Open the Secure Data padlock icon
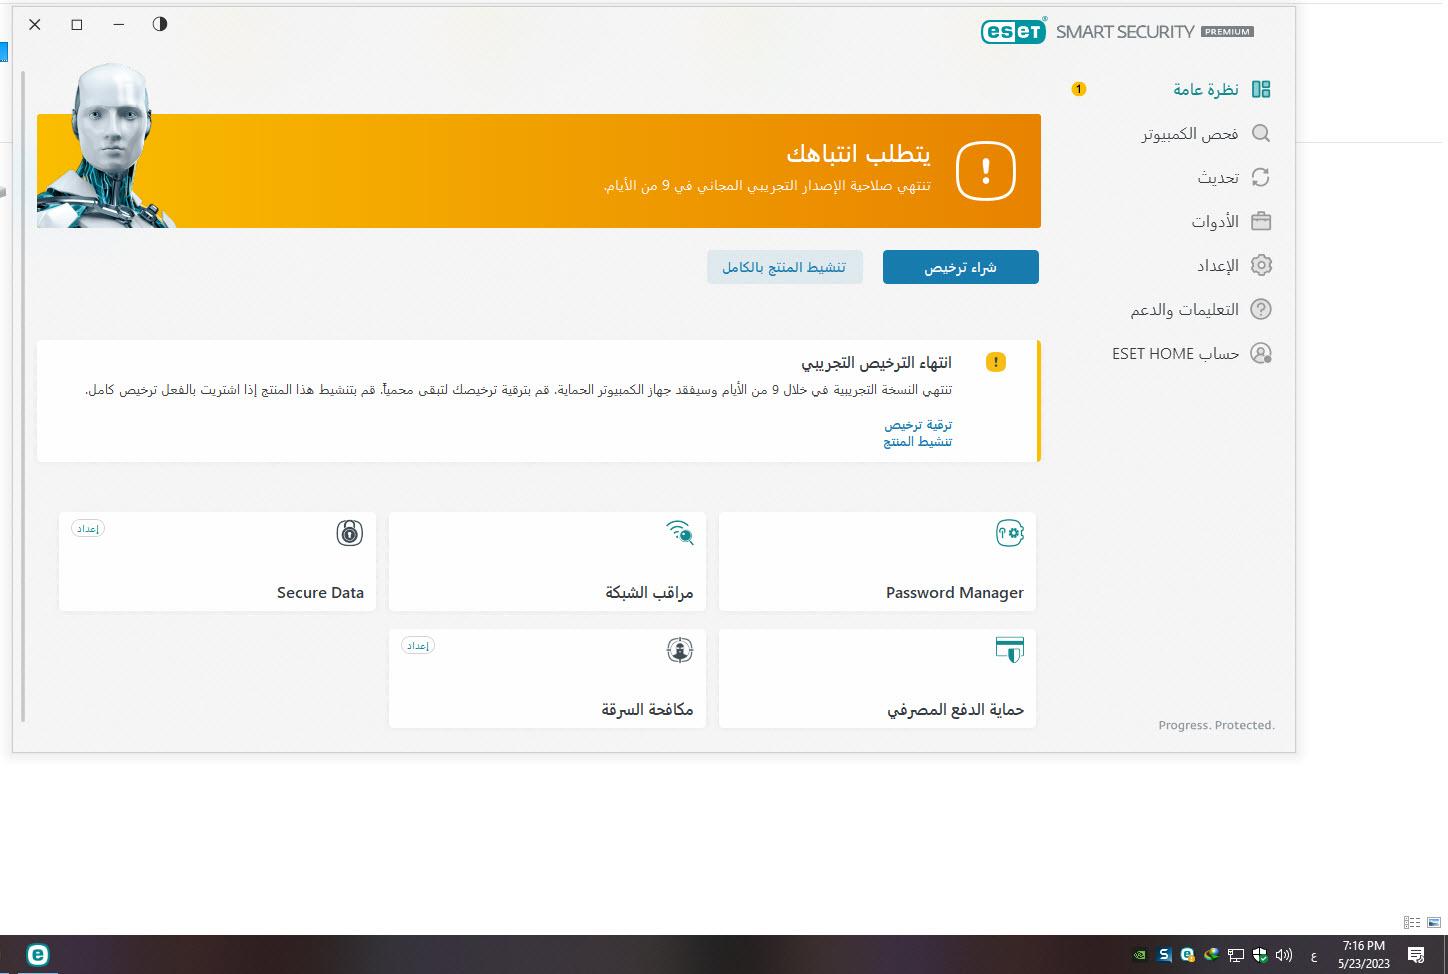 [x=349, y=533]
